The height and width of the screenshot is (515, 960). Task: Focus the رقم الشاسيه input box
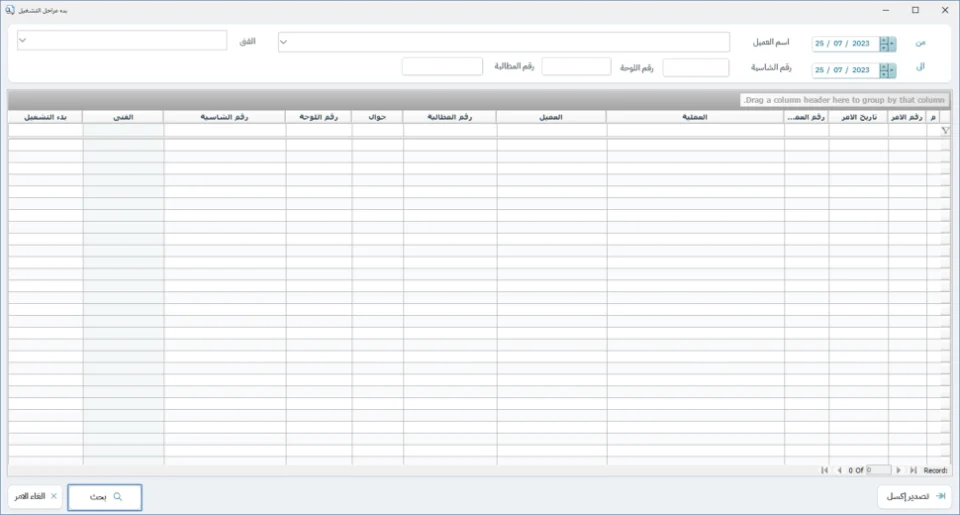(x=696, y=67)
